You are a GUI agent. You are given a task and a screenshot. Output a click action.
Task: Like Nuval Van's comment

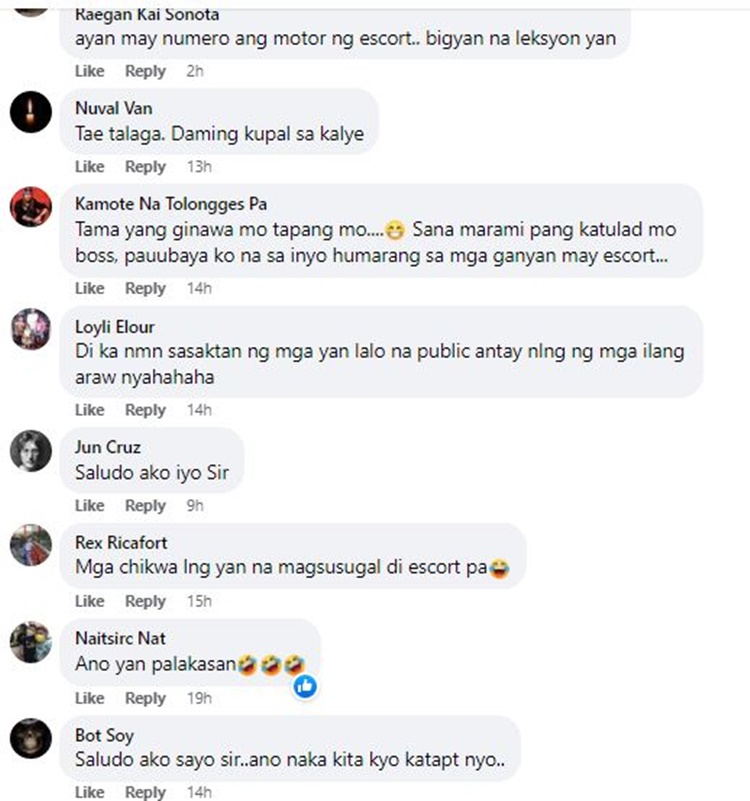coord(89,167)
